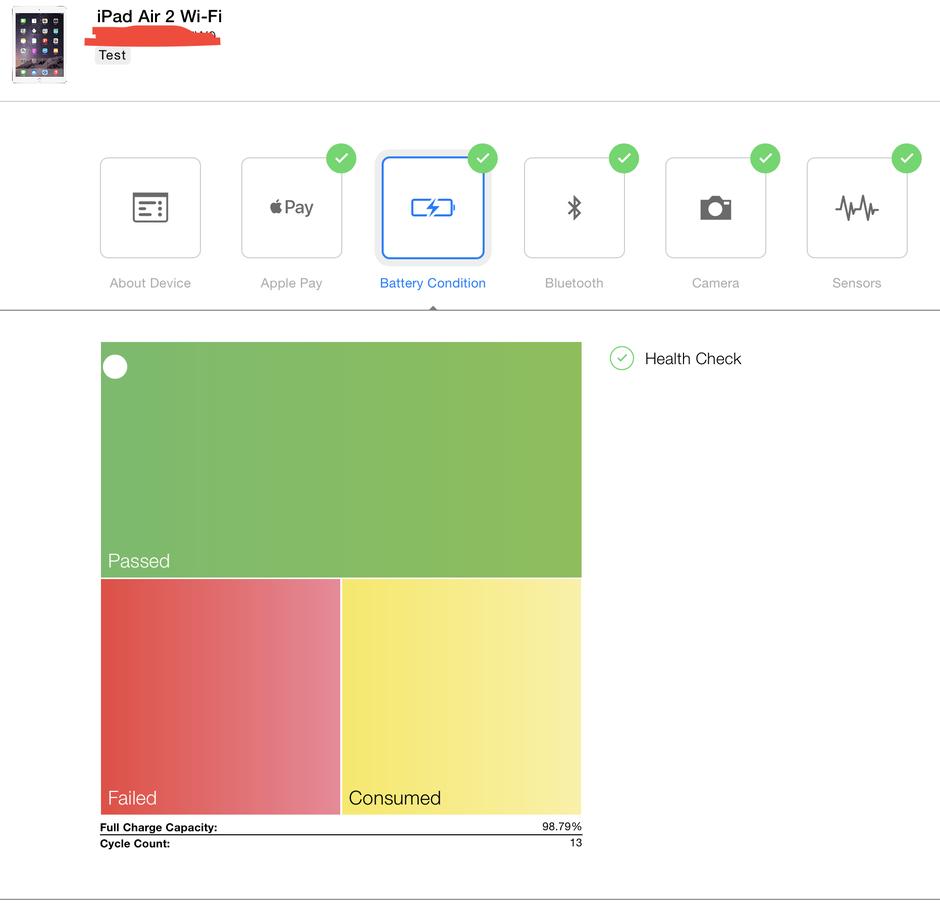Click the Full Charge Capacity label
940x917 pixels.
(x=159, y=827)
